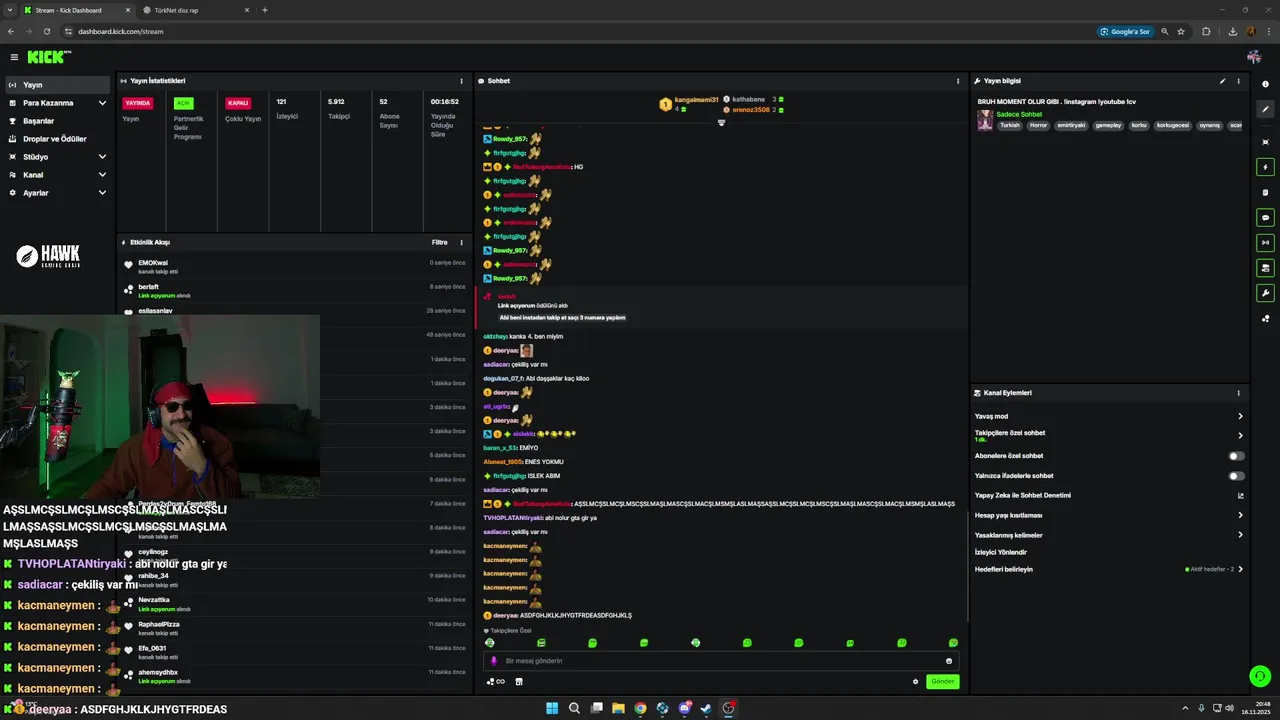Click Google'a Sor button in address bar
Viewport: 1280px width, 720px height.
(x=1125, y=31)
